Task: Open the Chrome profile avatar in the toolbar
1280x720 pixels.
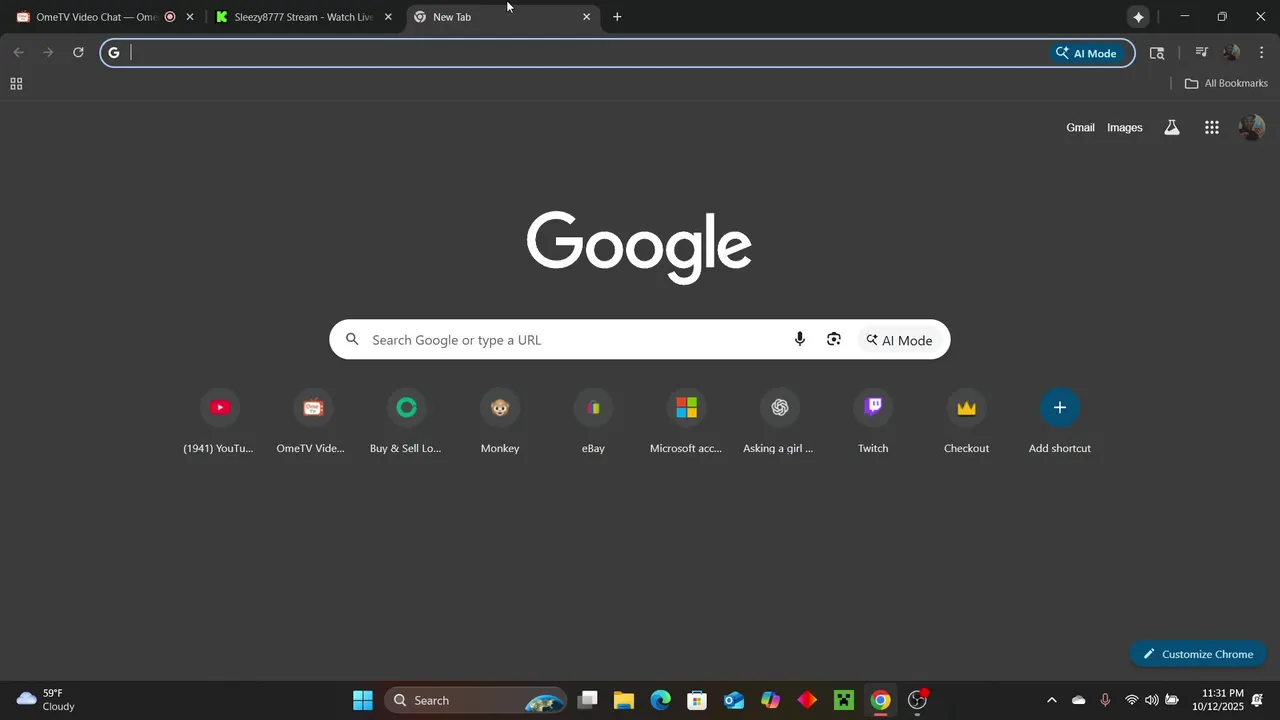Action: (1232, 53)
